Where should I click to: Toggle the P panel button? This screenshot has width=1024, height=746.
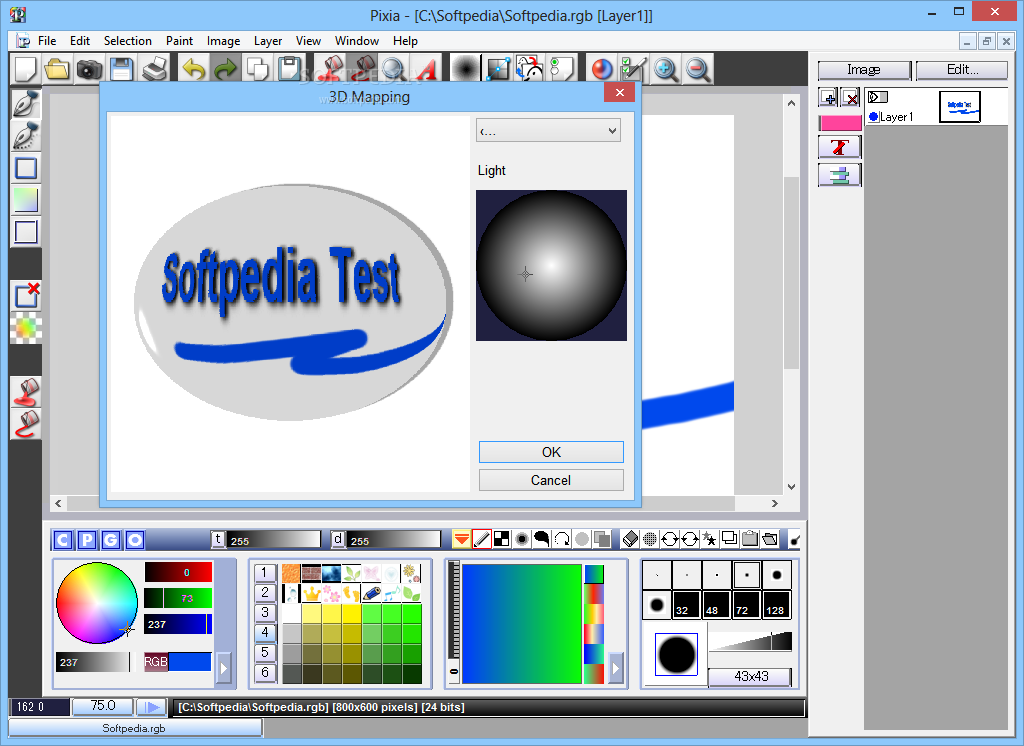(87, 540)
